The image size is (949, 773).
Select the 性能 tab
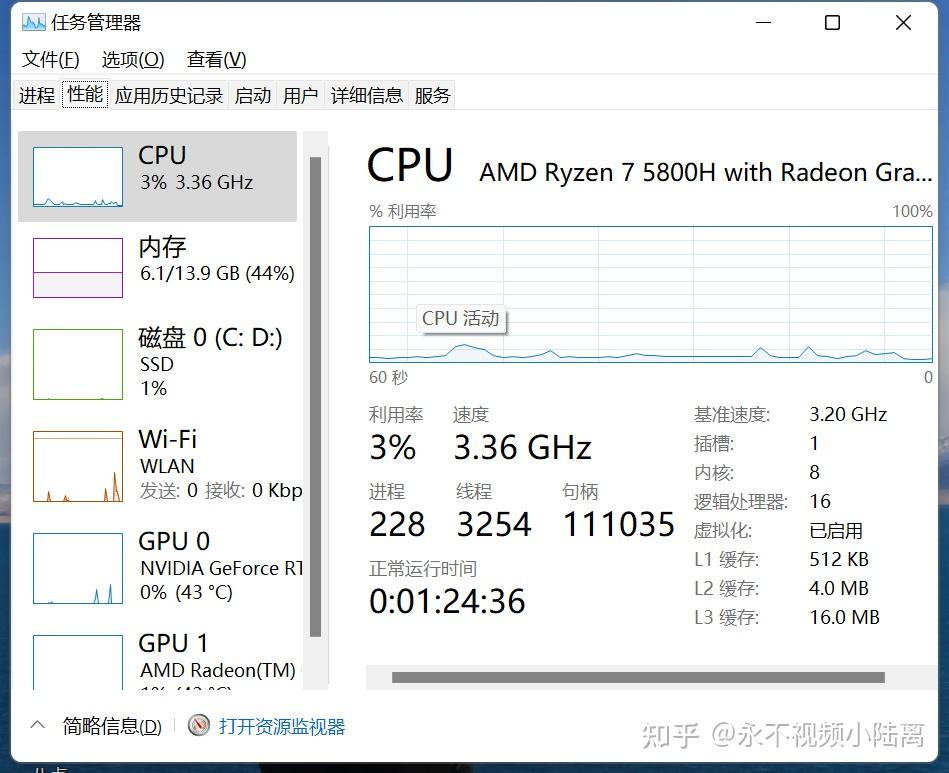[85, 94]
